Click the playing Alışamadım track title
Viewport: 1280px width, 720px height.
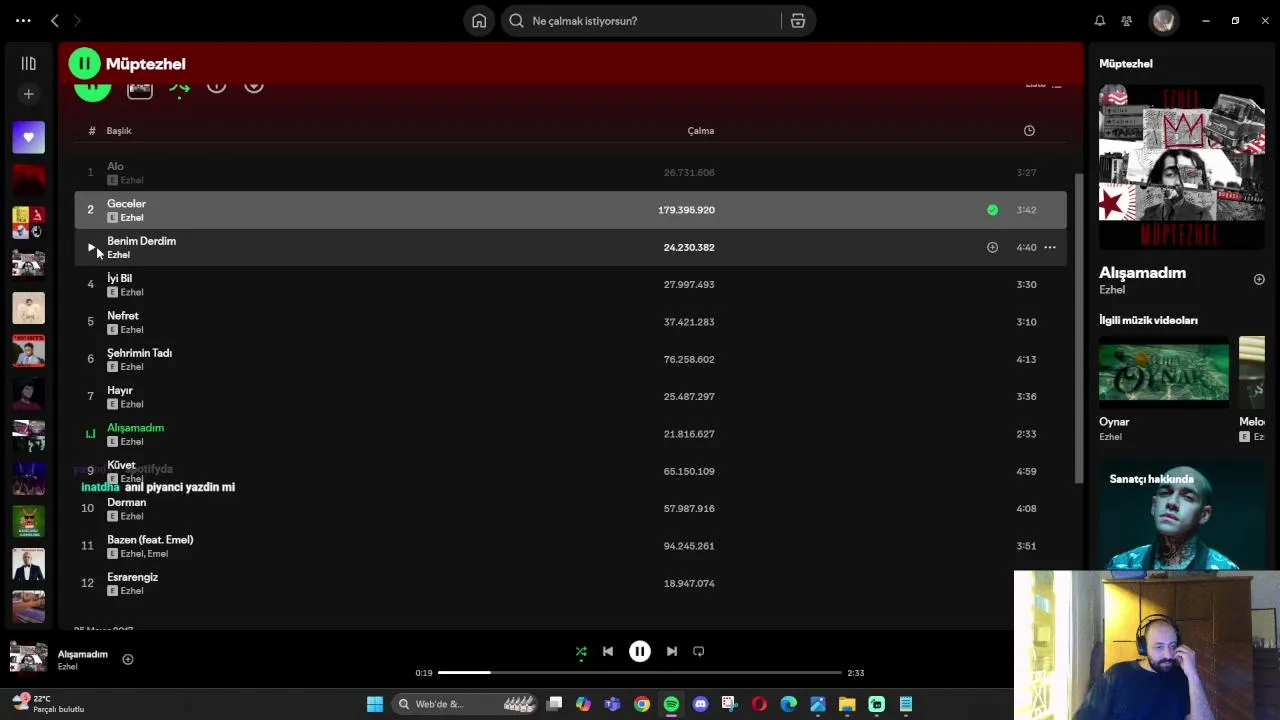coord(135,428)
